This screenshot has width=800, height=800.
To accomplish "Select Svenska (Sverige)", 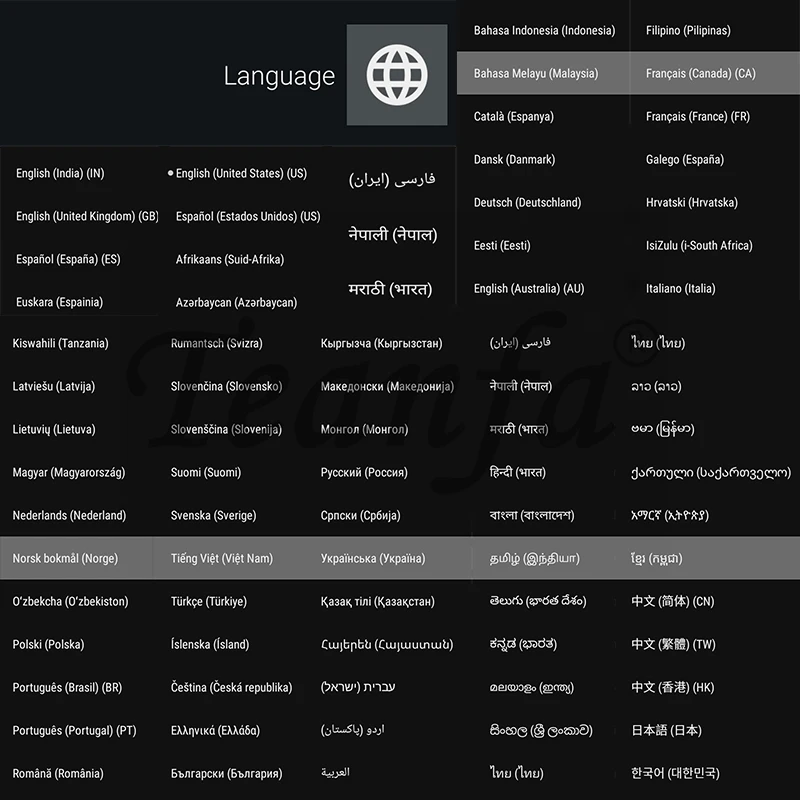I will (x=213, y=515).
